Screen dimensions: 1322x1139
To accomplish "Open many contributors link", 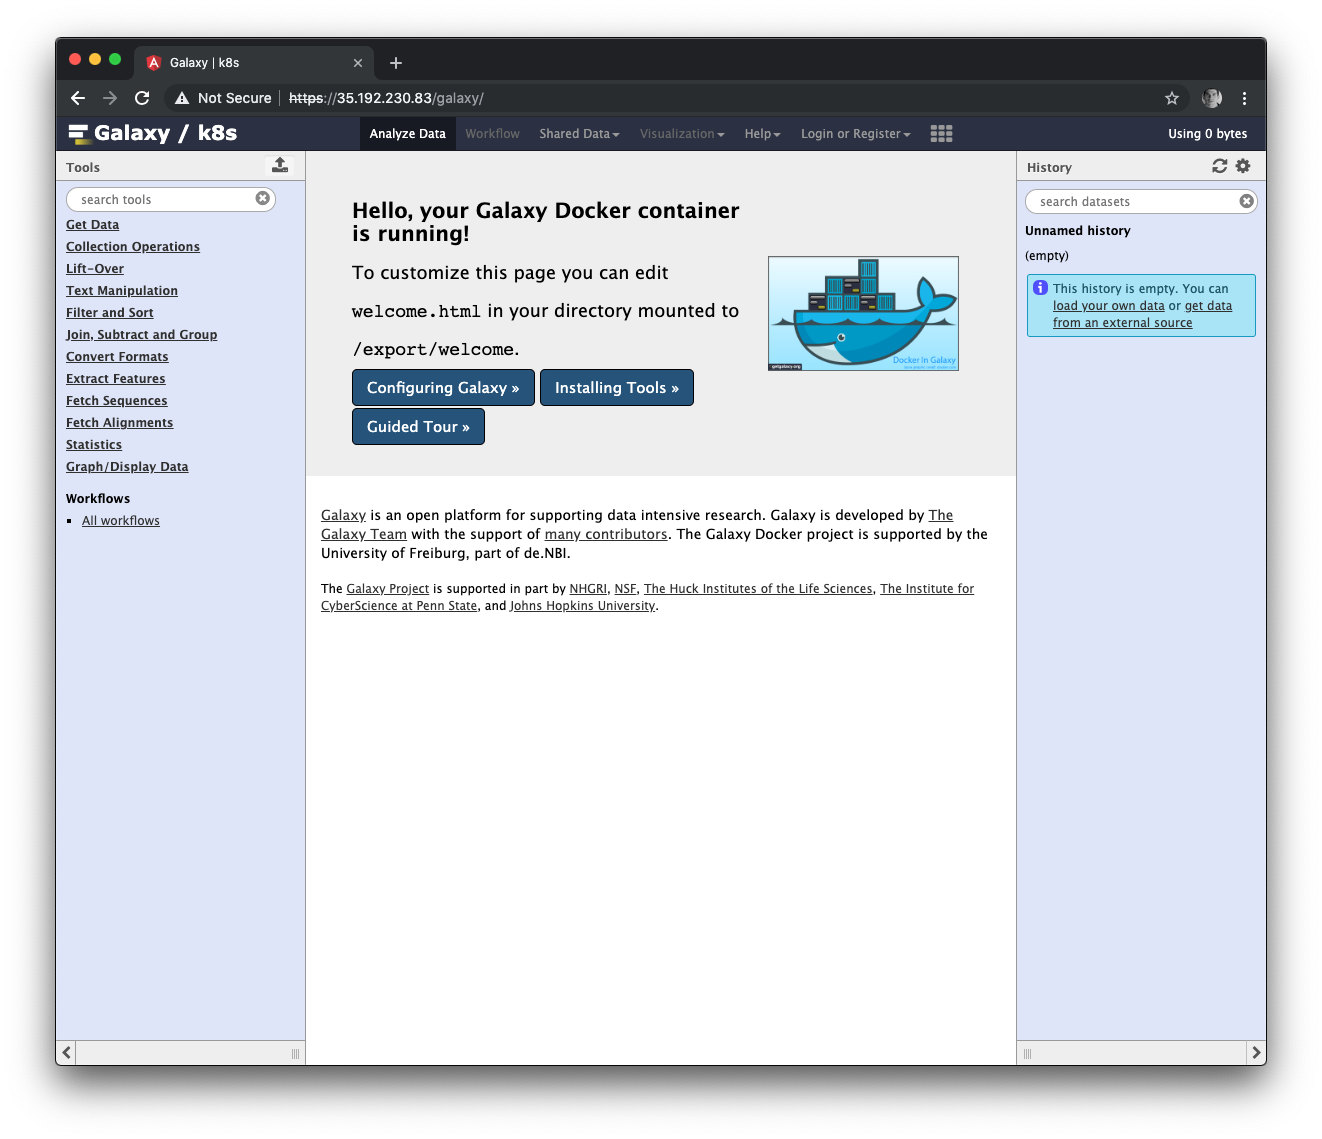I will point(606,534).
